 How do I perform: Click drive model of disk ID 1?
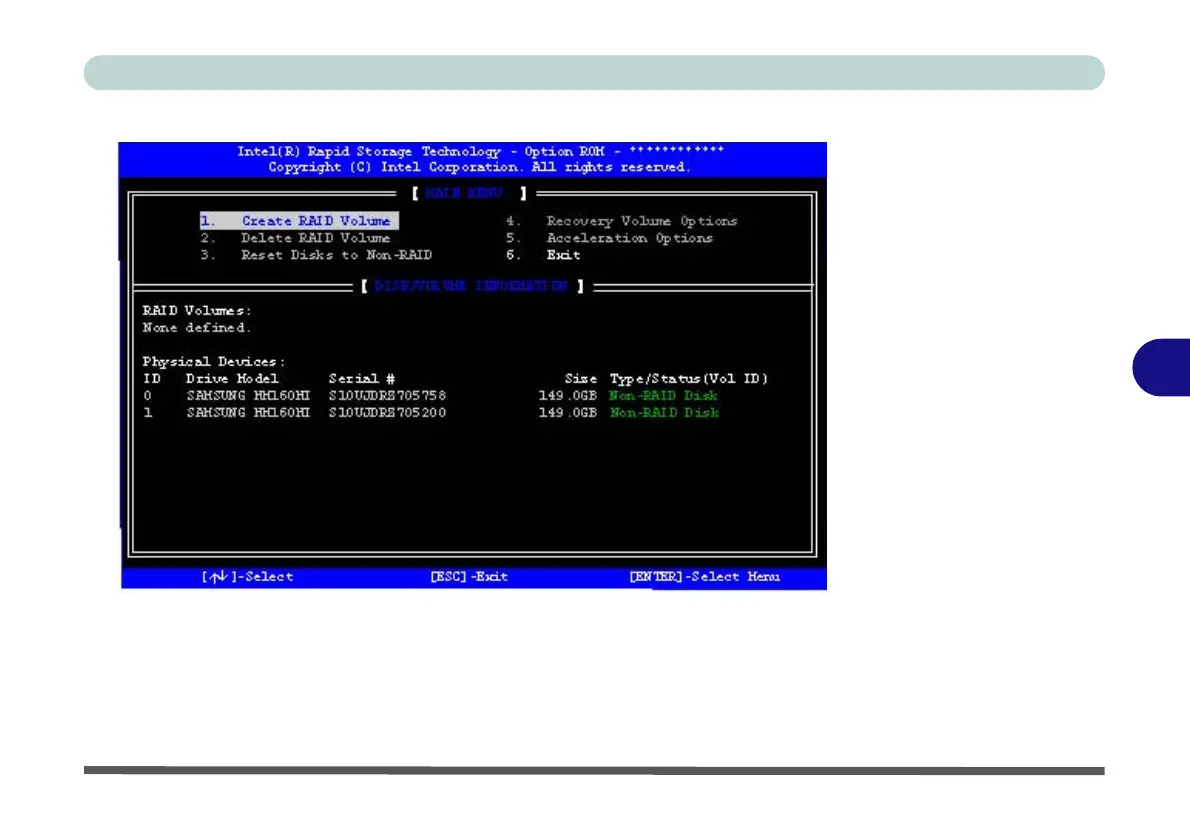coord(248,413)
